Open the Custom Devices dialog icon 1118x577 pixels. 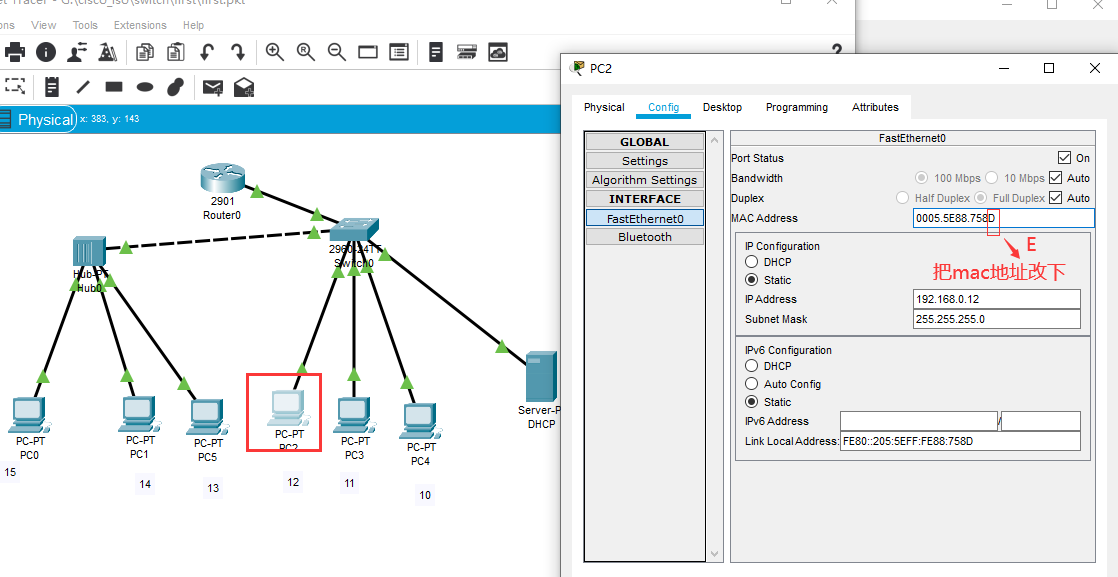tap(399, 51)
